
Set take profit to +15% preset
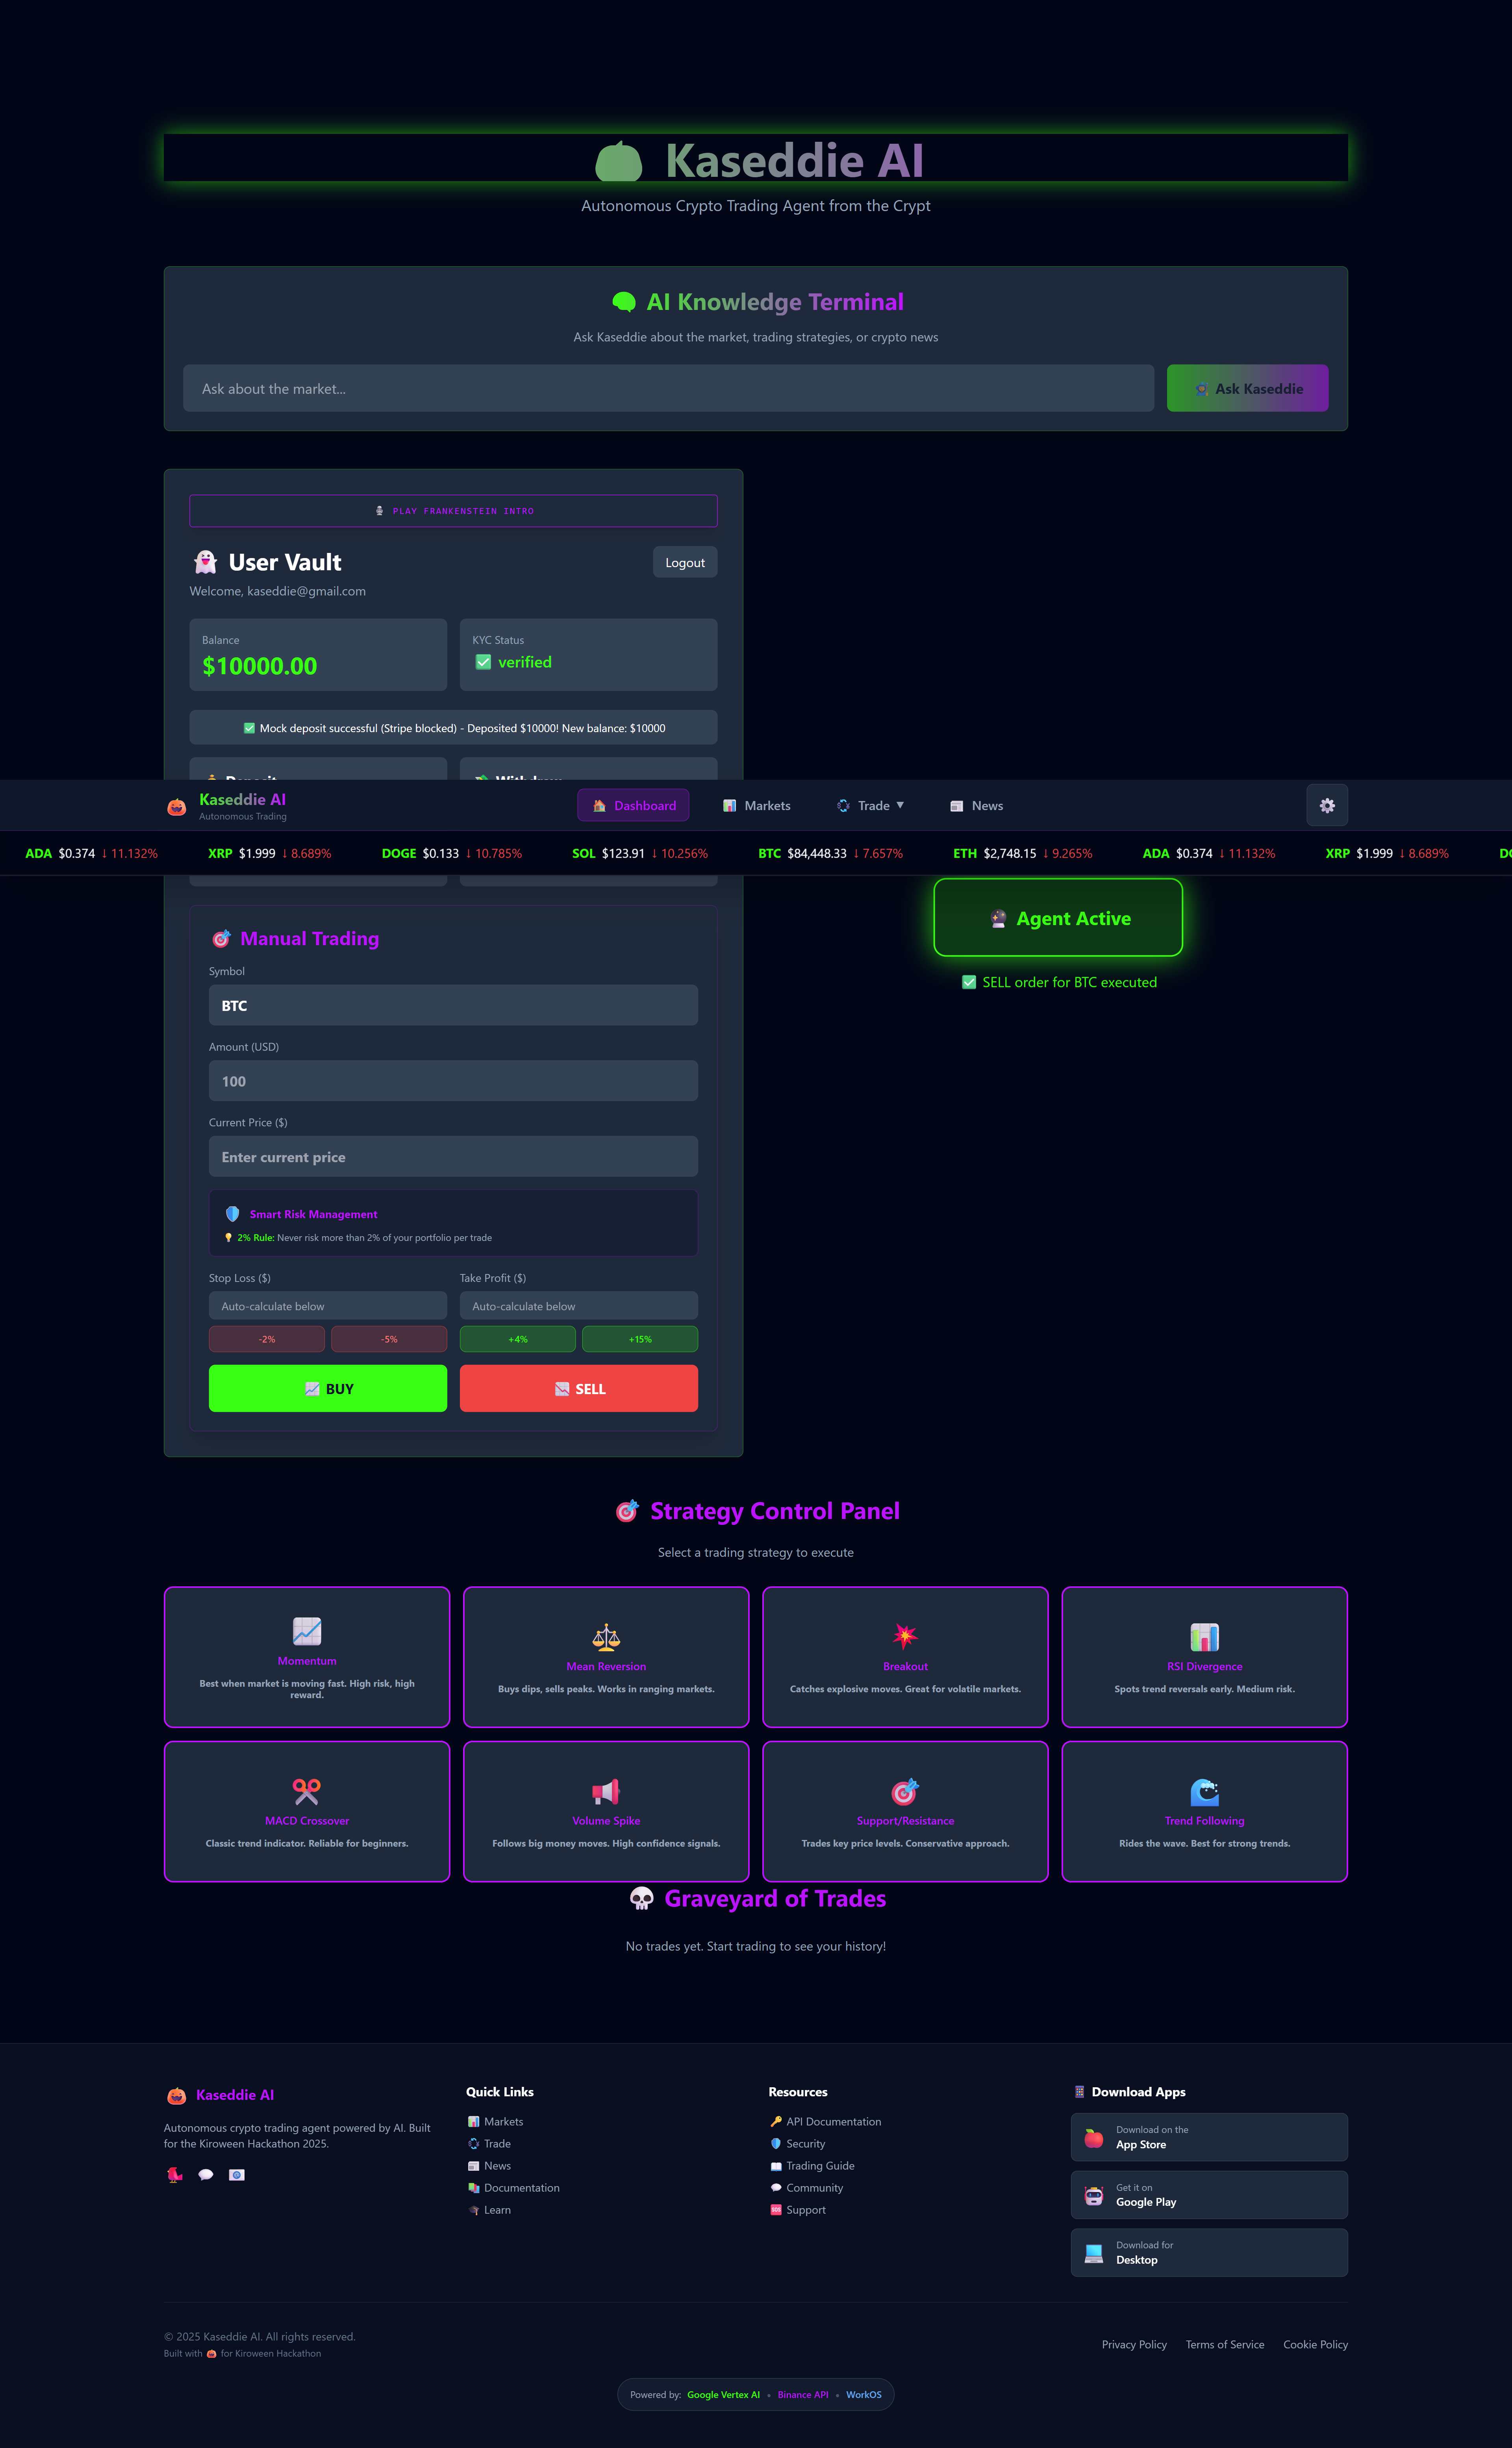tap(640, 1339)
